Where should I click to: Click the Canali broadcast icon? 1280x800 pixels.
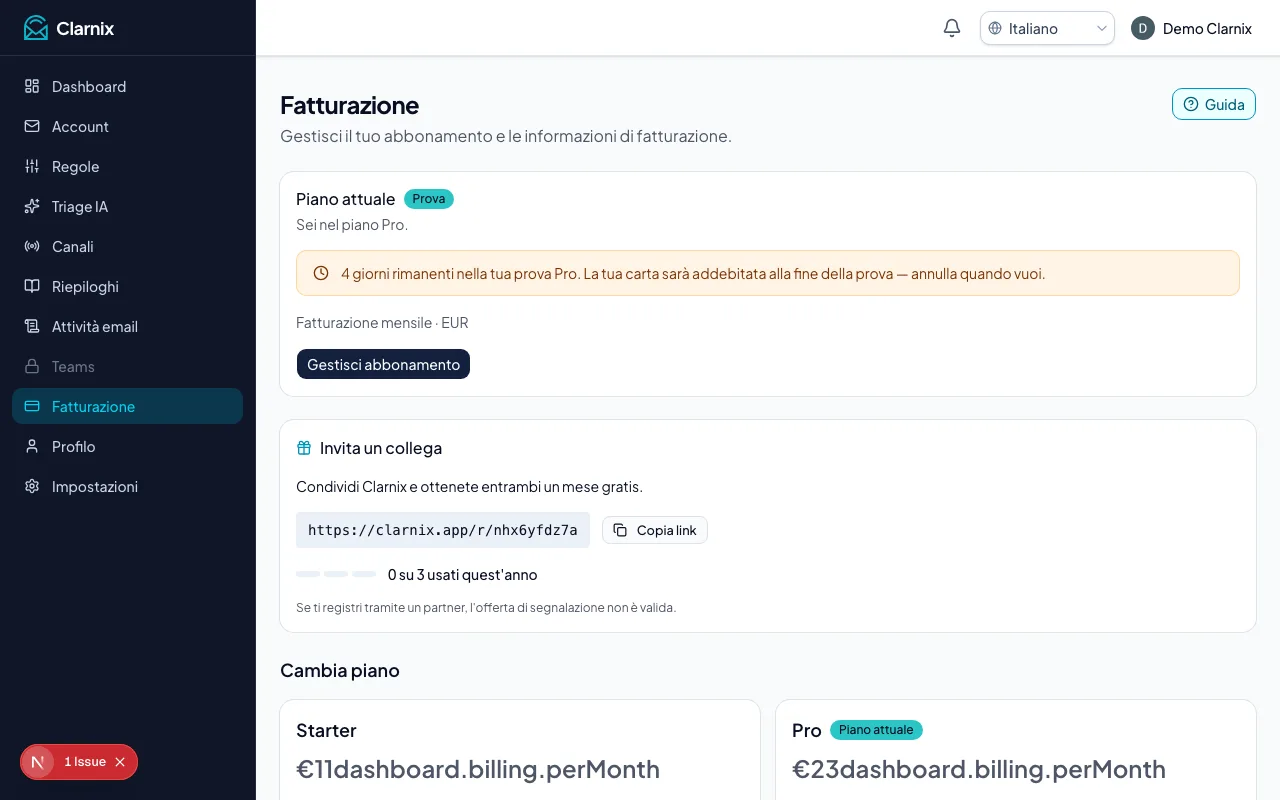[x=32, y=246]
